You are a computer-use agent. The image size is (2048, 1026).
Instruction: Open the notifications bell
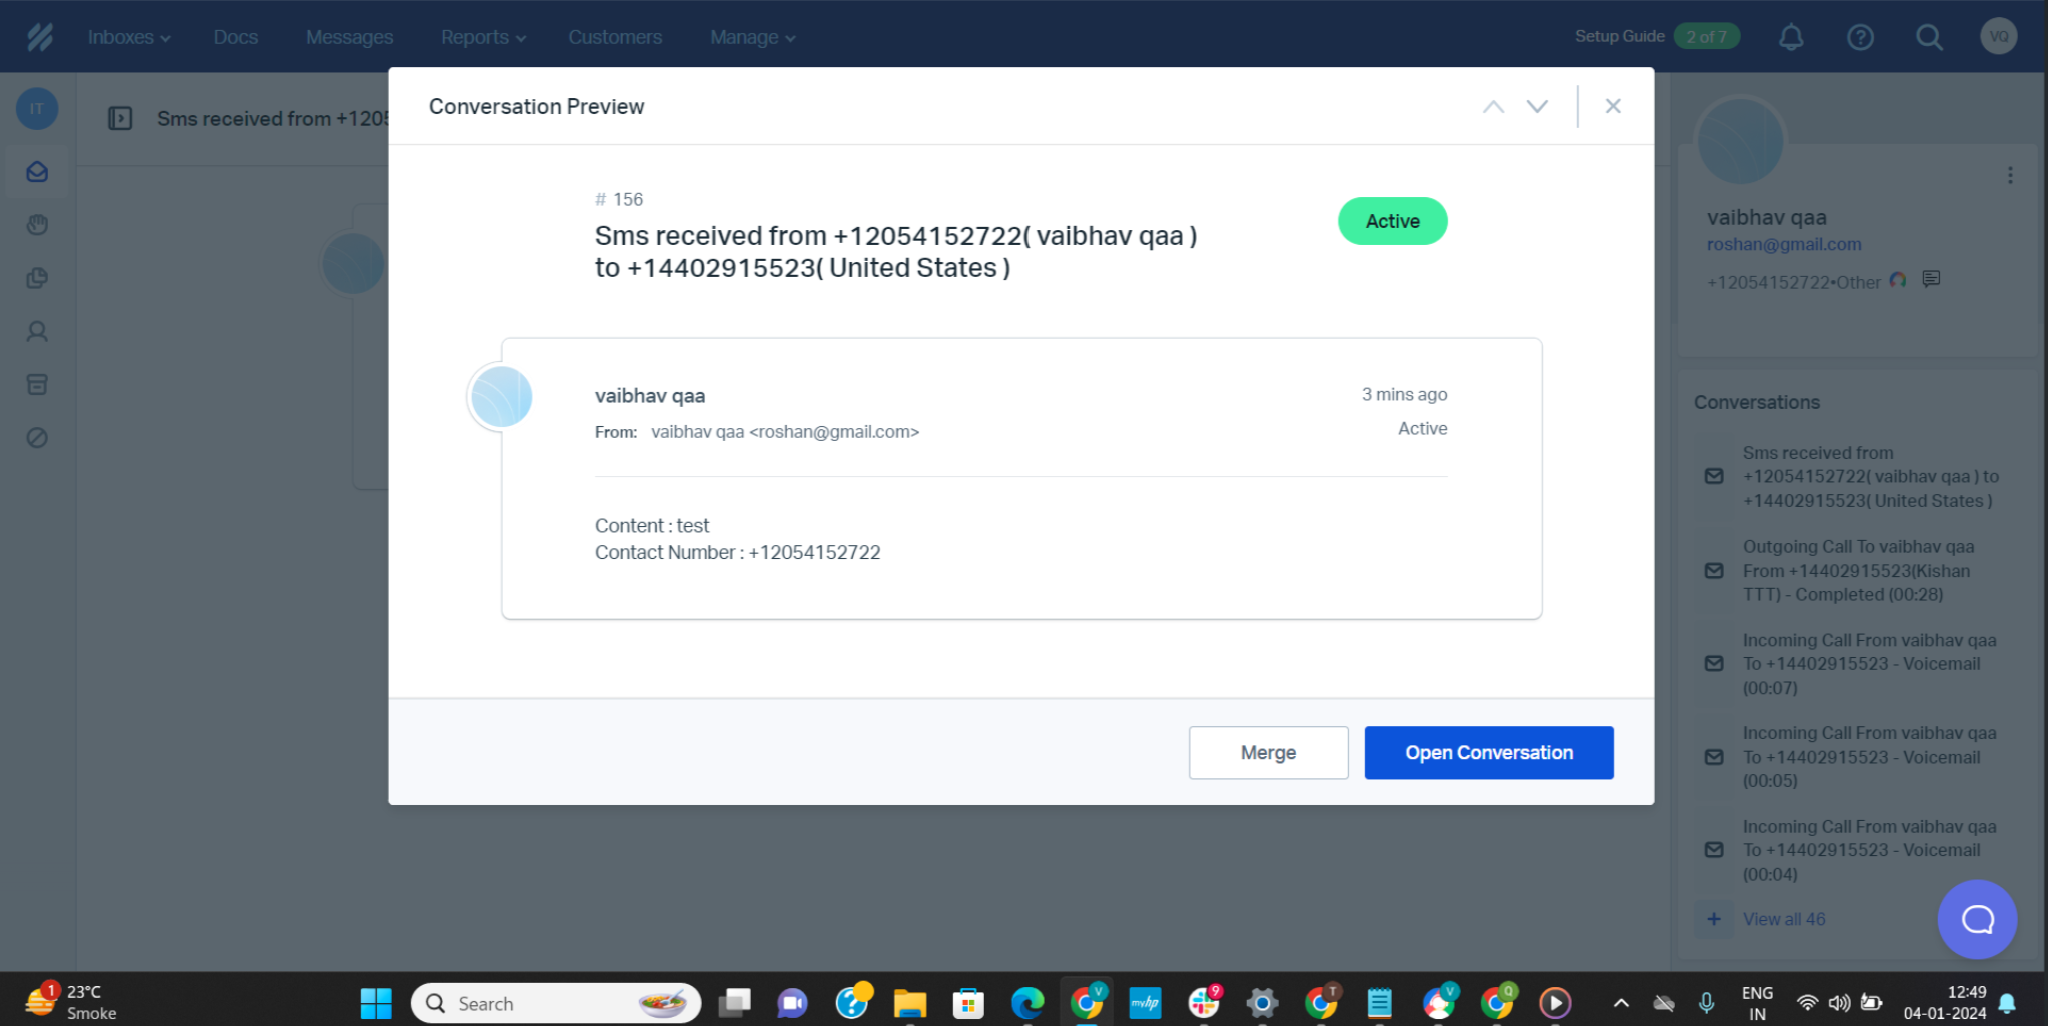coord(1791,37)
